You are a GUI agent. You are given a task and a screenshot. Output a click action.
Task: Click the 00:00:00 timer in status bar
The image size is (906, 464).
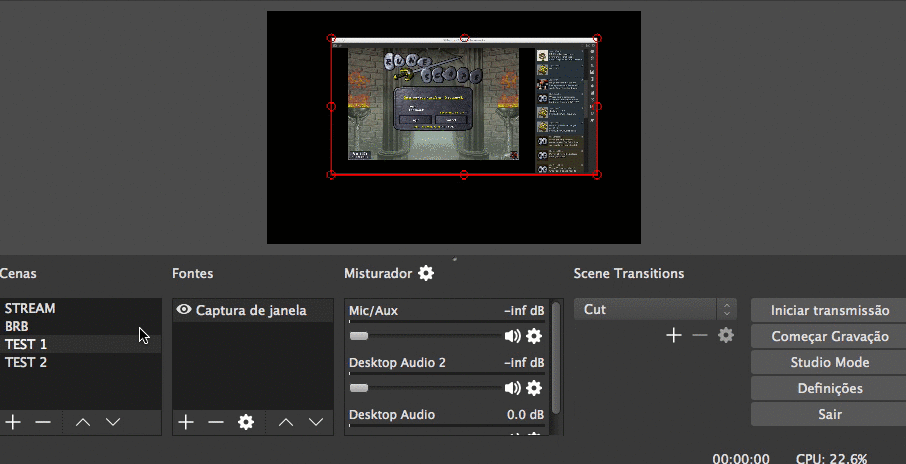(741, 459)
